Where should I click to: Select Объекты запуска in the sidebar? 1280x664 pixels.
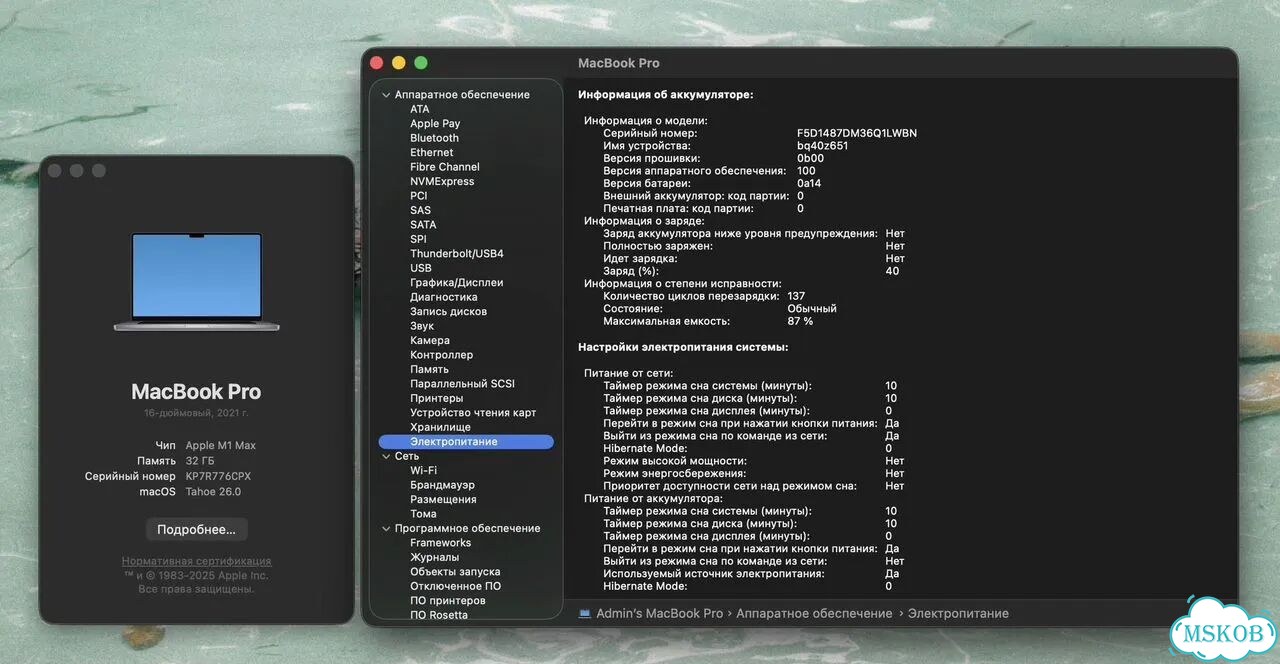pyautogui.click(x=455, y=572)
